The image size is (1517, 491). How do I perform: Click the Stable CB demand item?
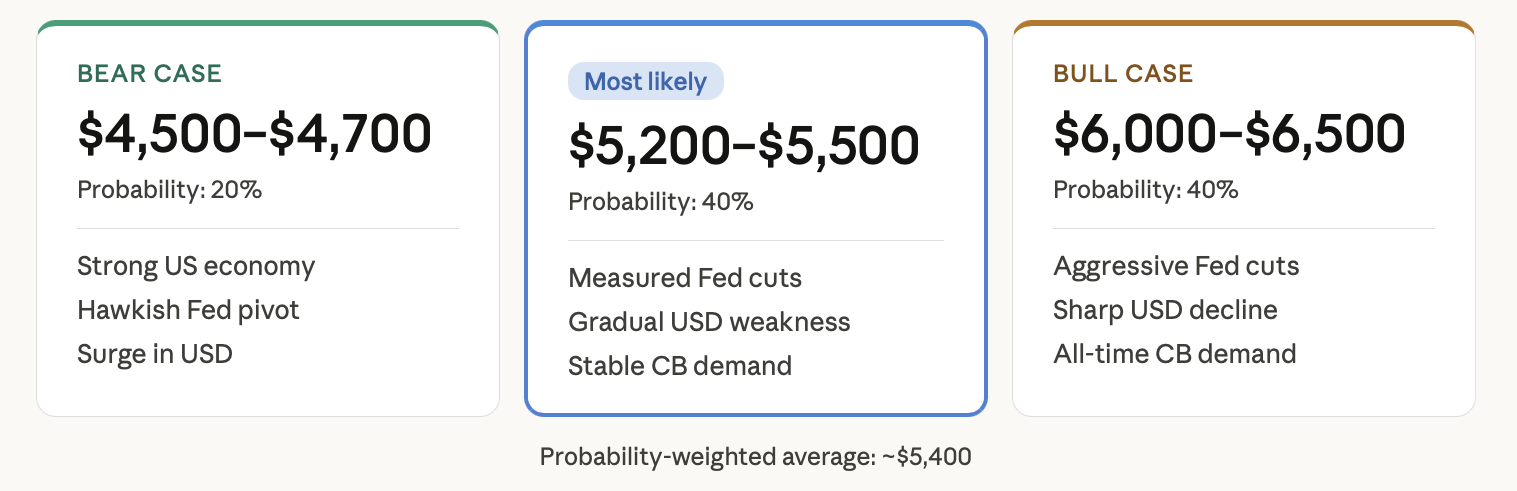click(680, 365)
